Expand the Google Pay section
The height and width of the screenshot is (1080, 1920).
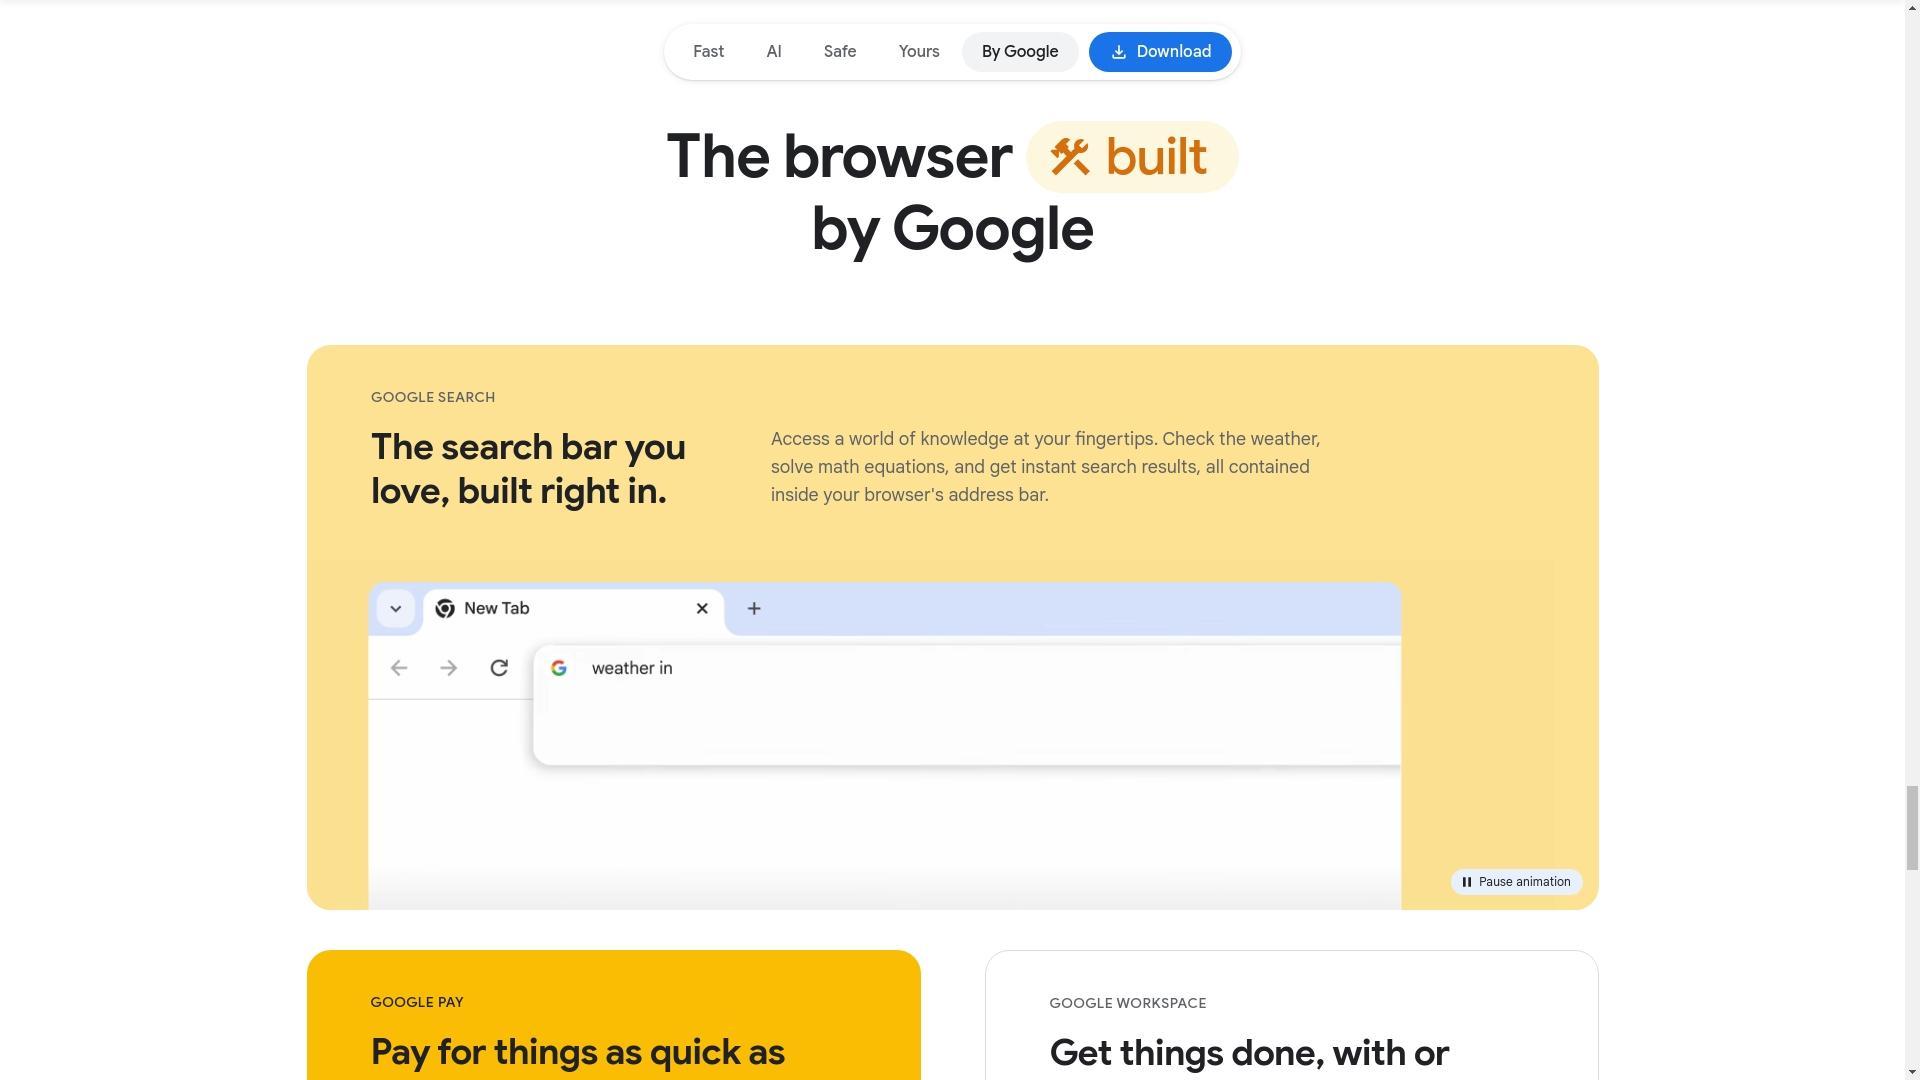(x=612, y=1015)
